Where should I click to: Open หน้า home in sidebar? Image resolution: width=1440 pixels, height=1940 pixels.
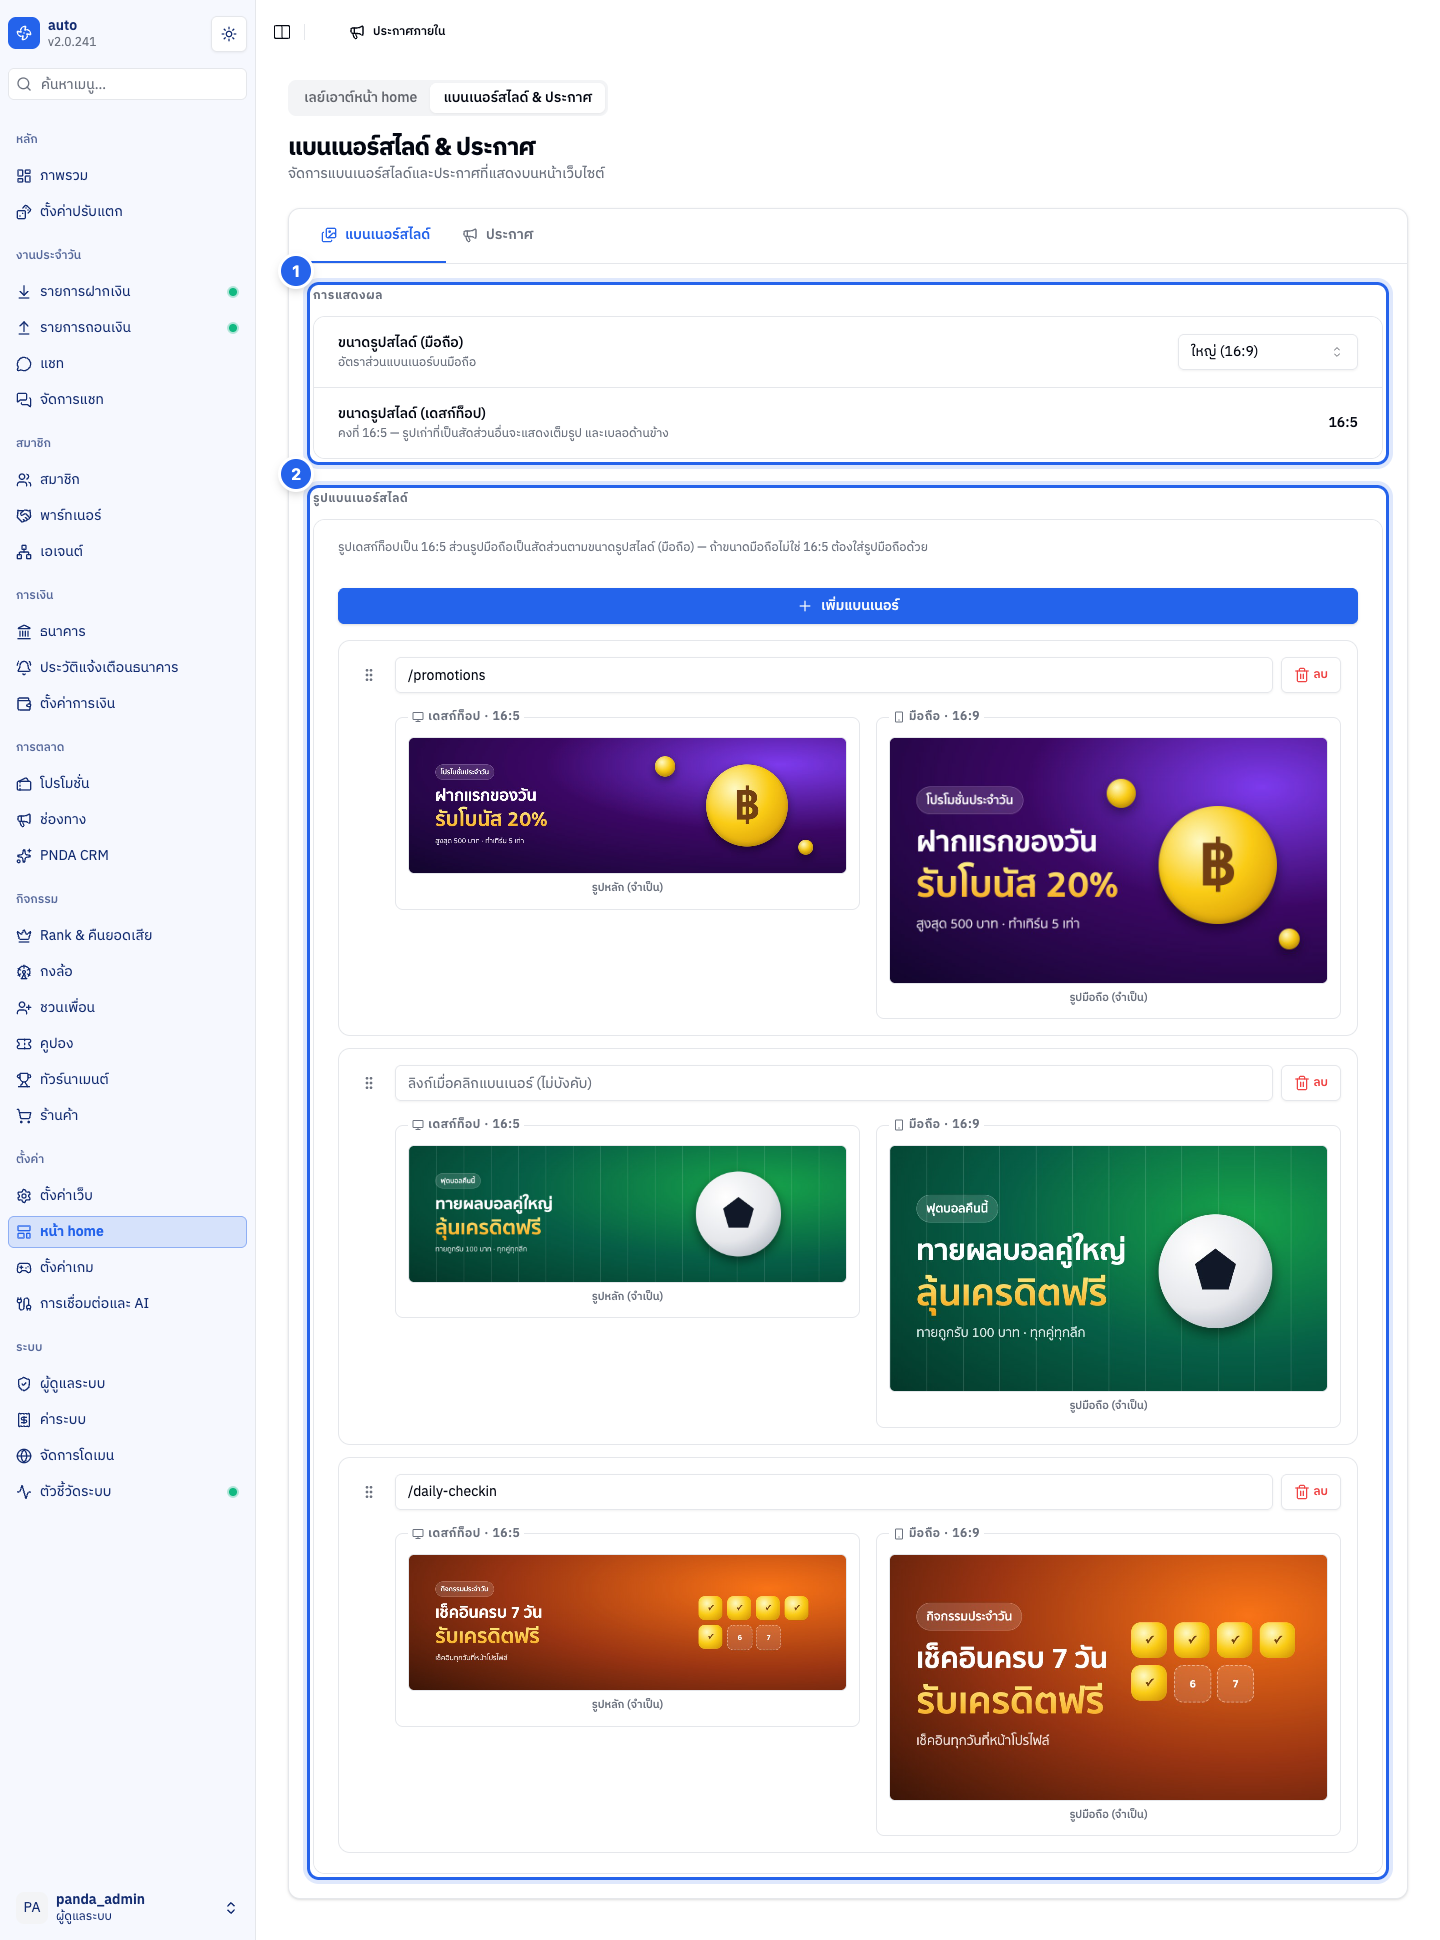point(127,1232)
